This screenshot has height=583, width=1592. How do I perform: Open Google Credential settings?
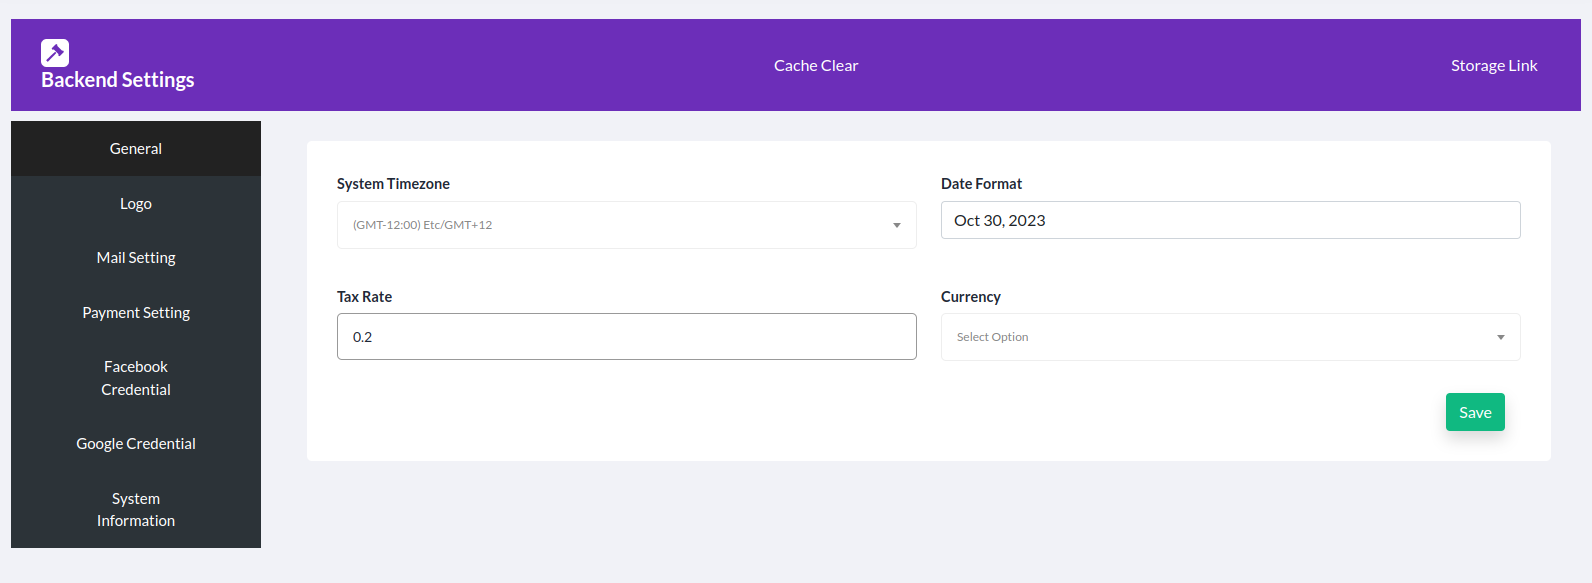136,443
